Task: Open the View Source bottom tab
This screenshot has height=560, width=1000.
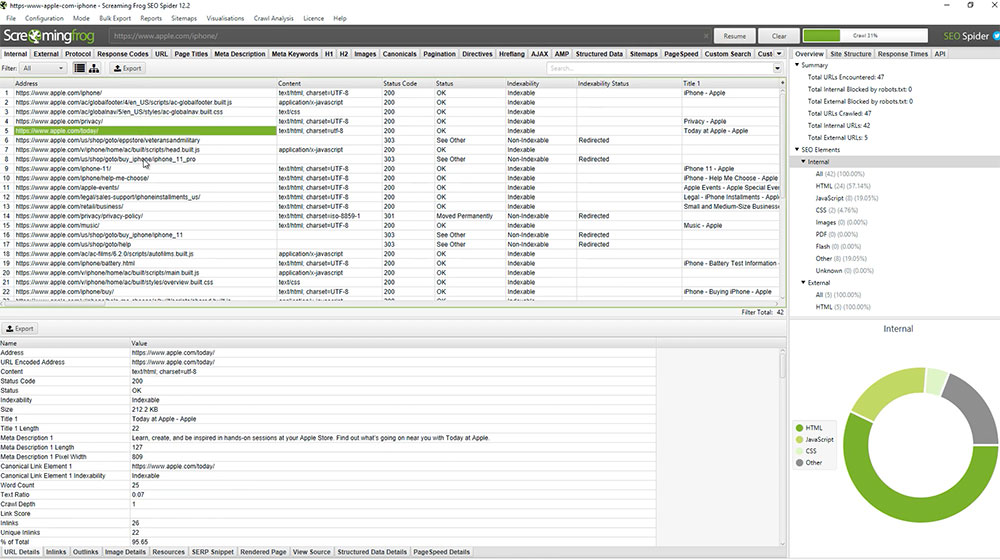Action: point(312,552)
